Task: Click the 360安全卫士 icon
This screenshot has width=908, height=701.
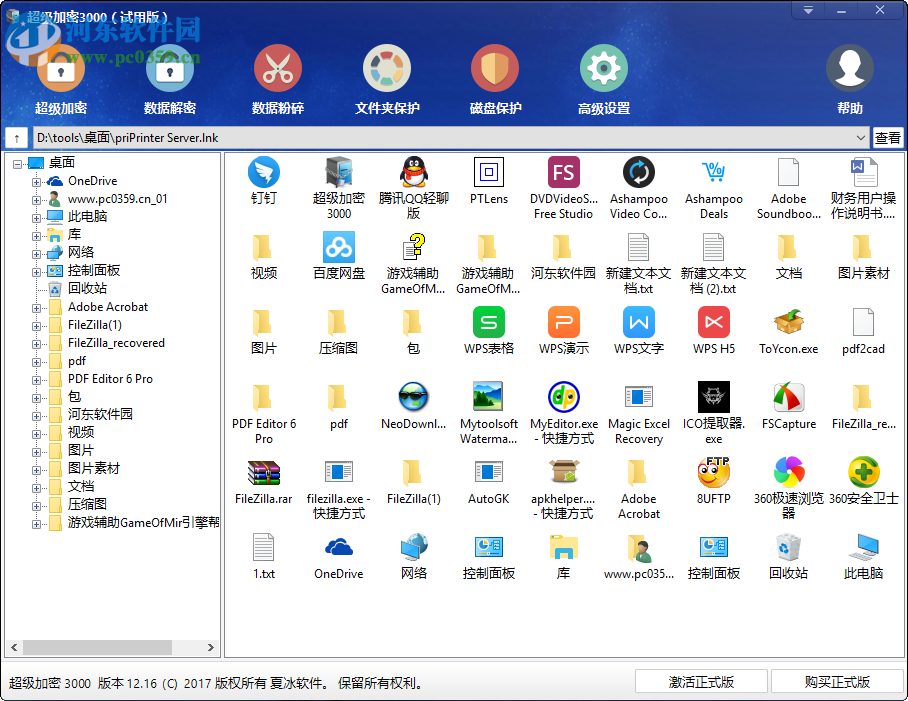Action: (863, 472)
